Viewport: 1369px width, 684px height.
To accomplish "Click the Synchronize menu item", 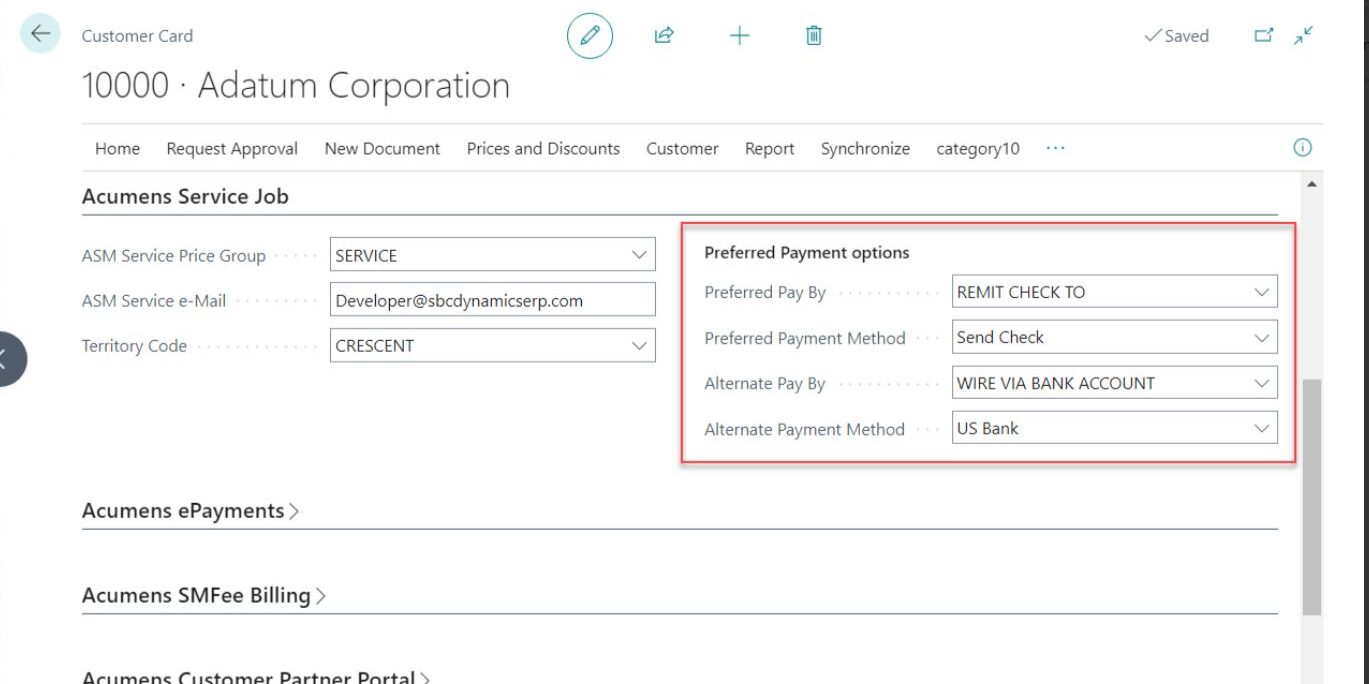I will pyautogui.click(x=864, y=148).
